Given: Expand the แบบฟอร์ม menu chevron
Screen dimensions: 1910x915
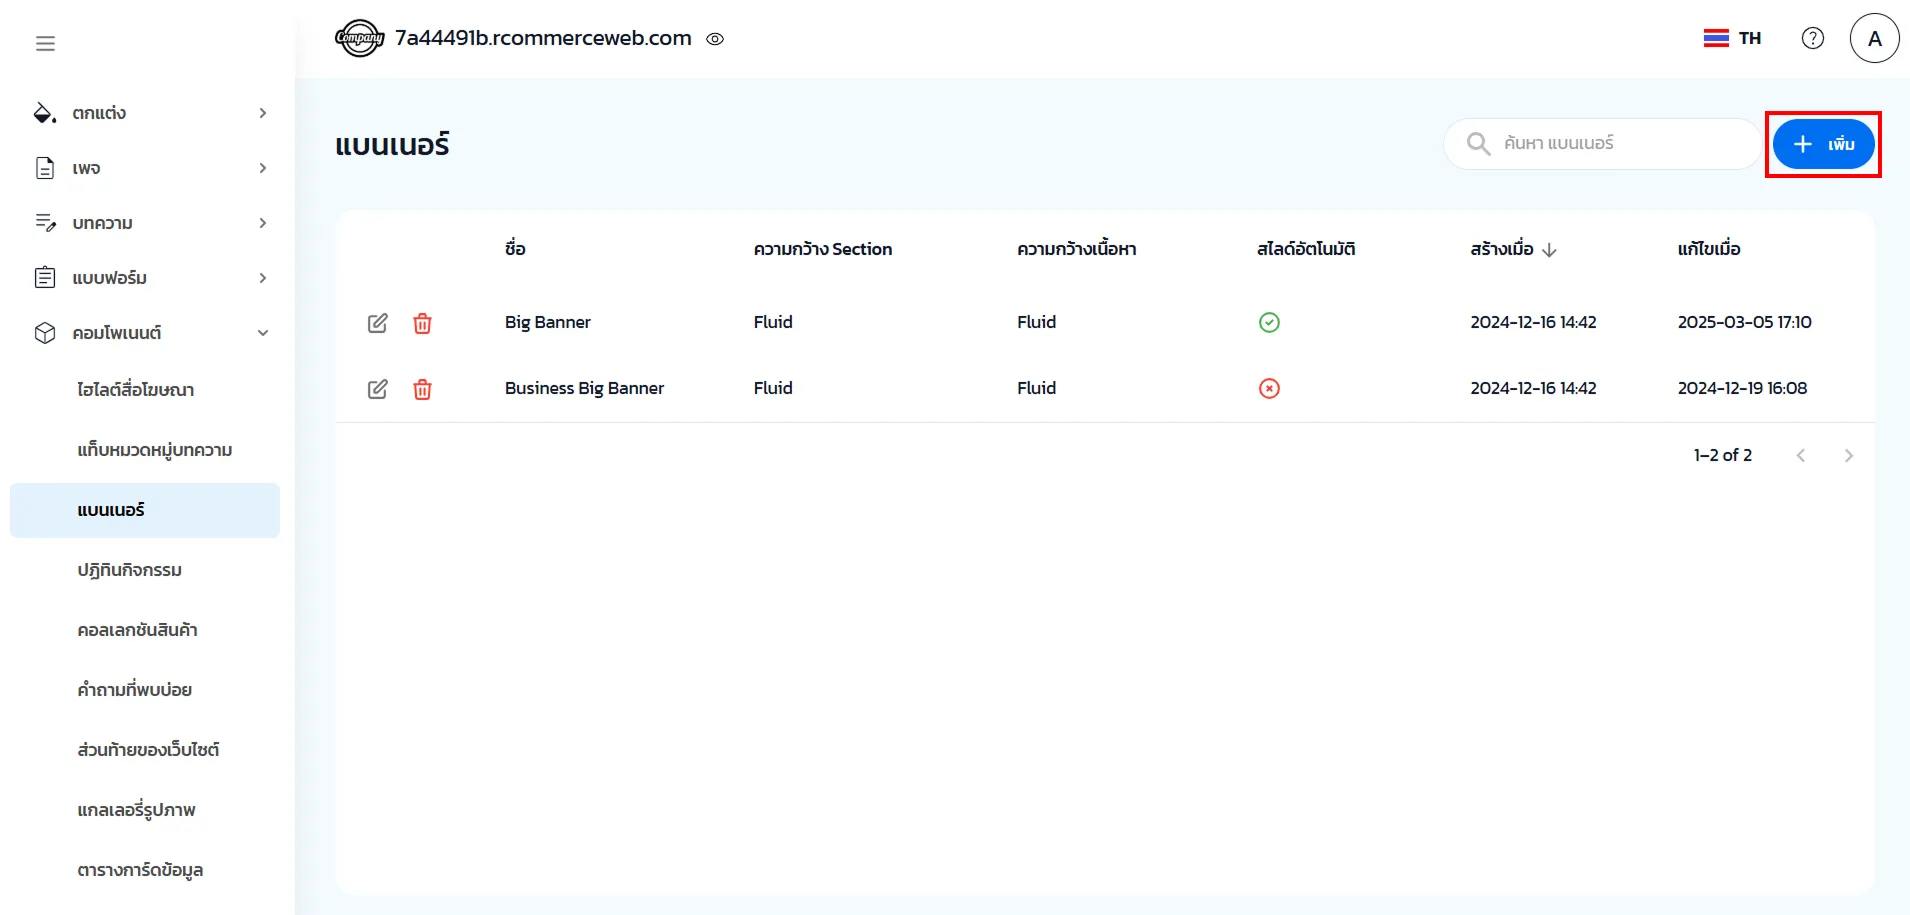Looking at the screenshot, I should [x=263, y=278].
